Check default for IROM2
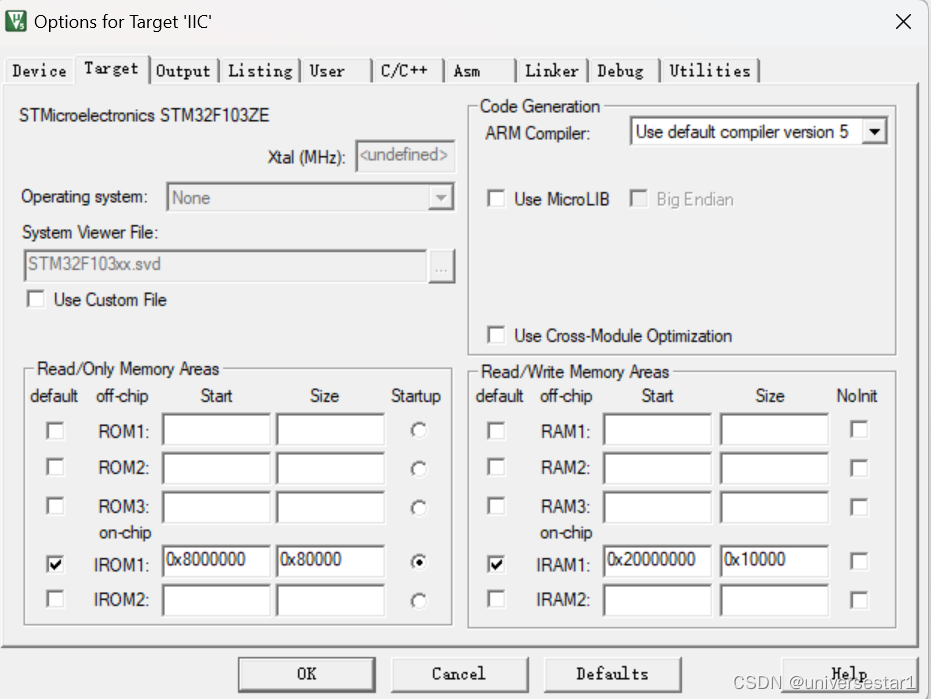931x699 pixels. (55, 599)
